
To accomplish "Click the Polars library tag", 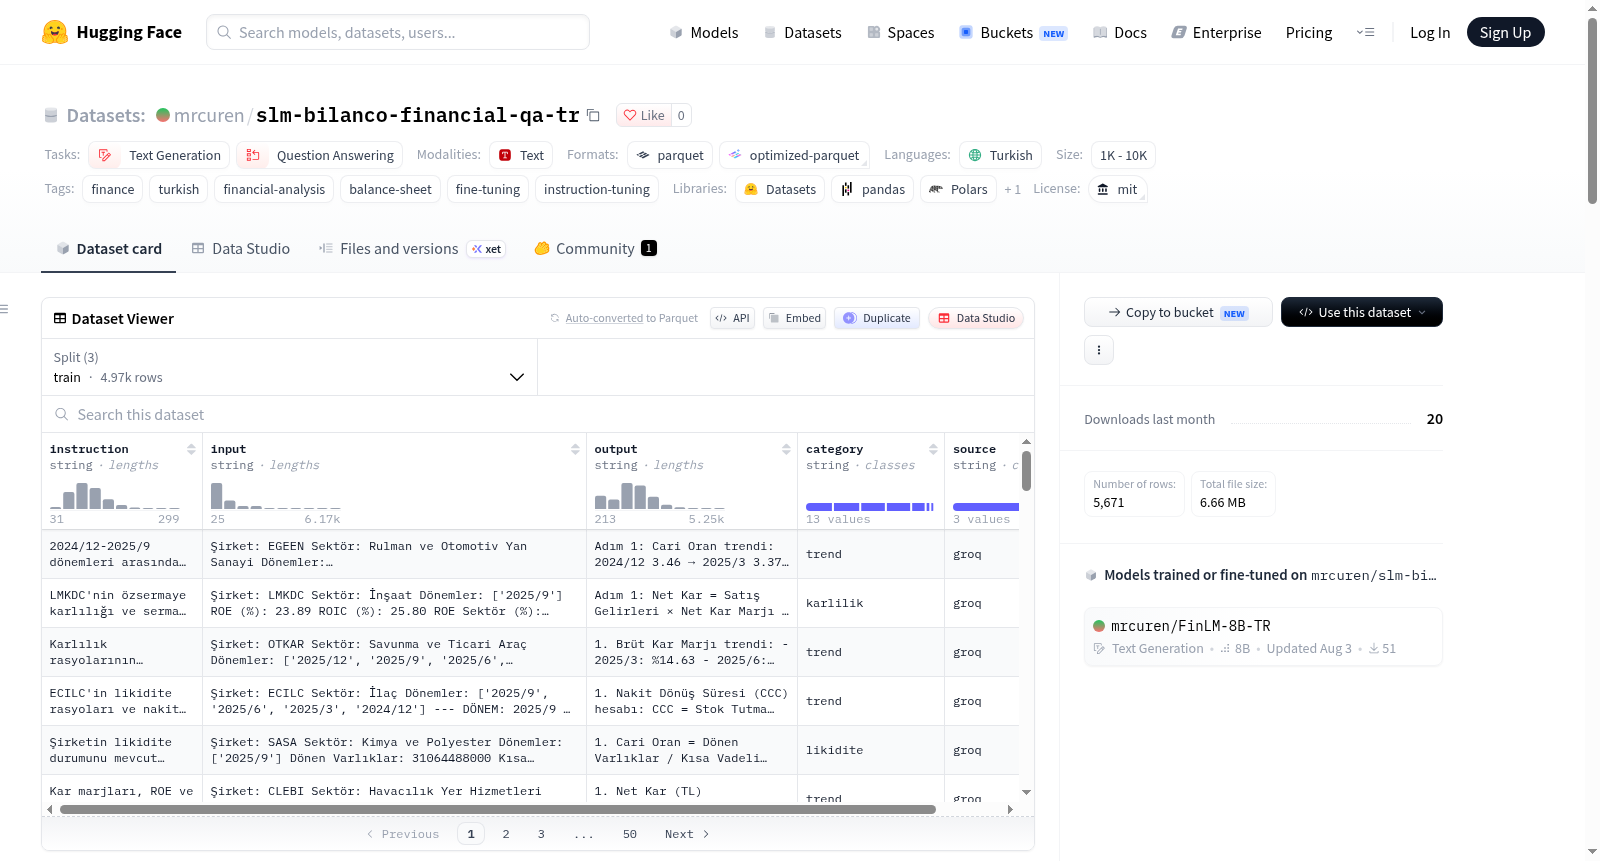I will pos(958,189).
